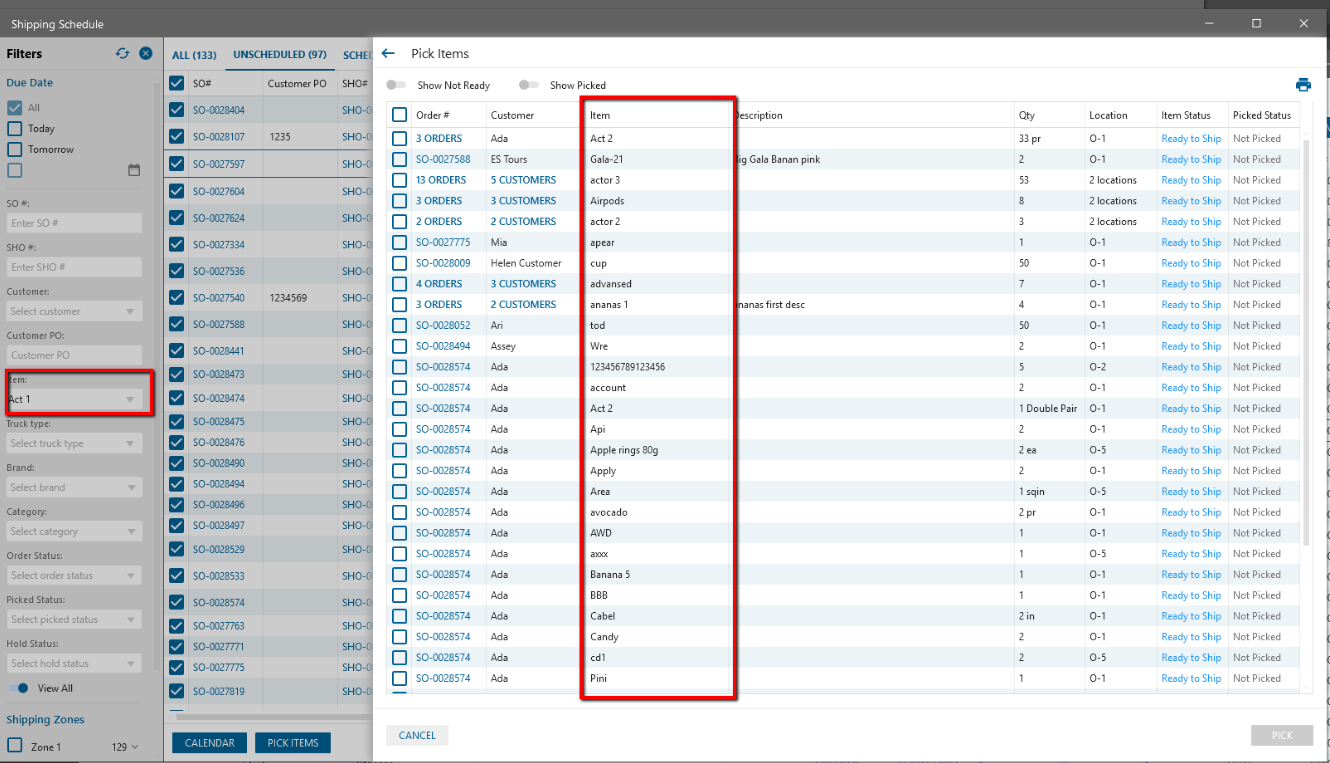This screenshot has width=1330, height=763.
Task: Open the UNSCHEDULED (97) tab
Action: coord(280,55)
